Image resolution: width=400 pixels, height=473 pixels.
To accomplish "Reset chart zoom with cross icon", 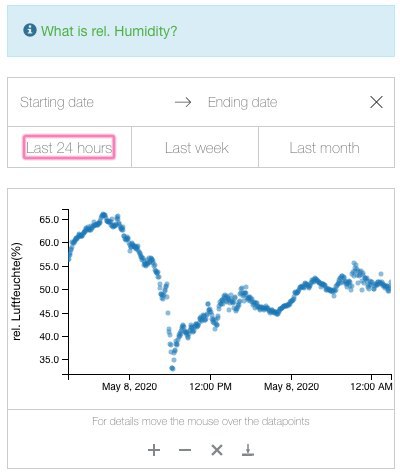I will 217,450.
